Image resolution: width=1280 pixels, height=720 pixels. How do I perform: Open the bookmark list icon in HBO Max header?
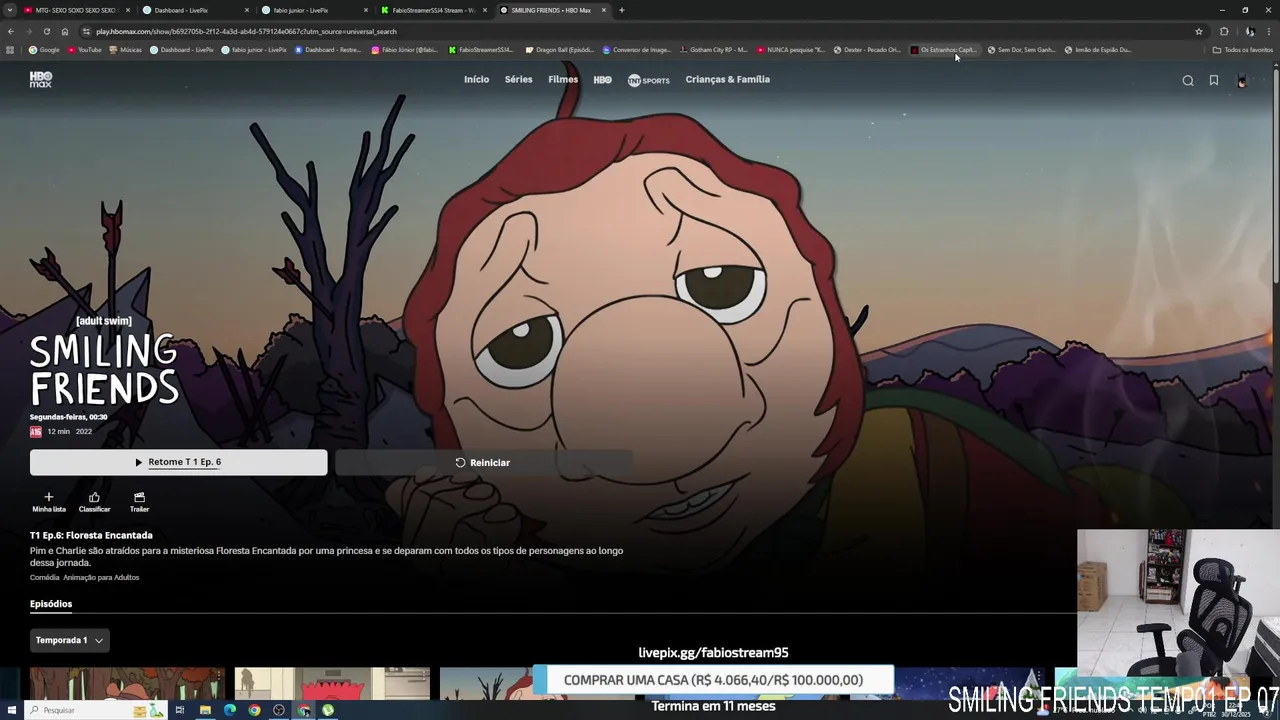pyautogui.click(x=1214, y=81)
